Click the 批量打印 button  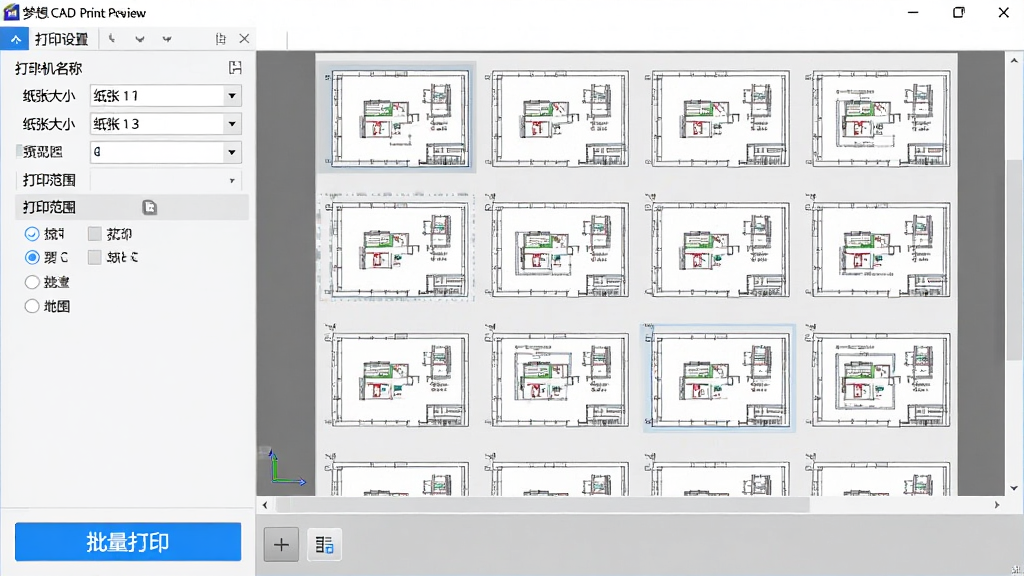128,541
